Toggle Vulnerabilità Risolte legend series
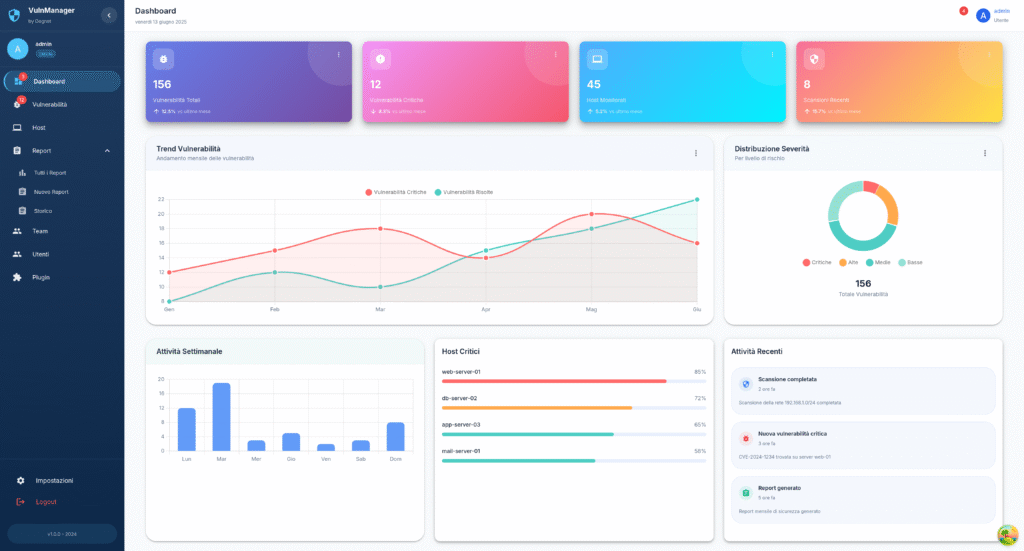 click(x=464, y=192)
